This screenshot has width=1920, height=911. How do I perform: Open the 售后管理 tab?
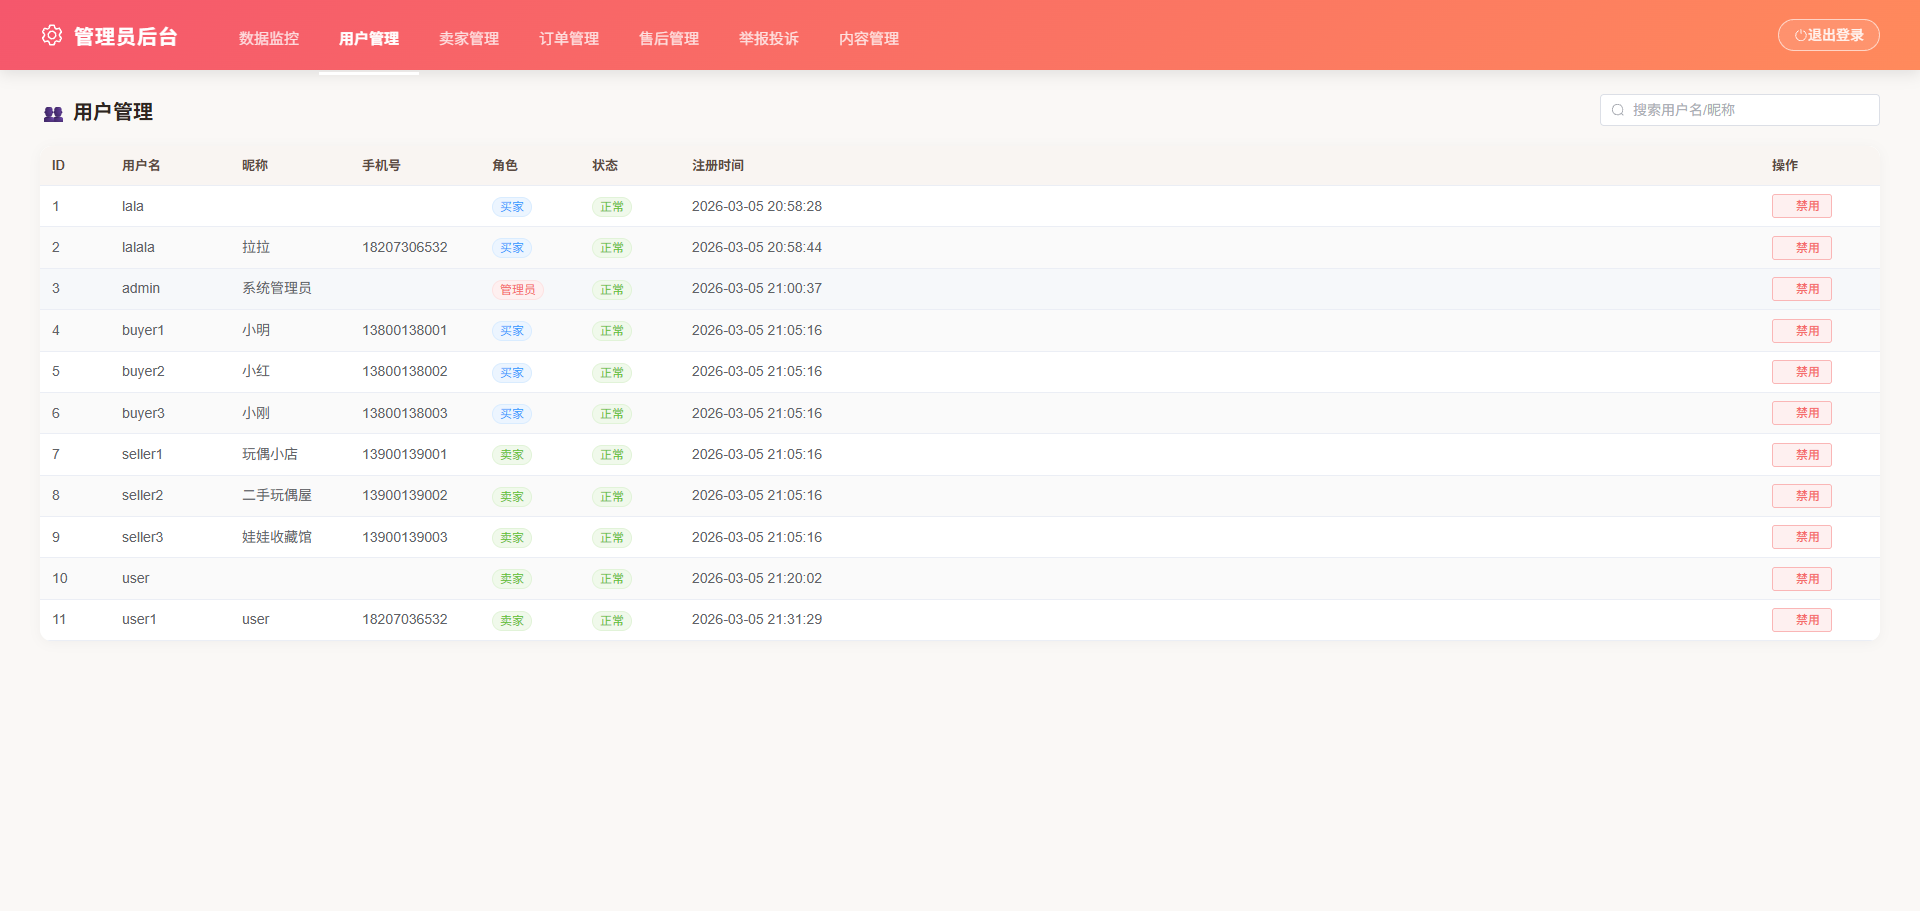tap(669, 38)
